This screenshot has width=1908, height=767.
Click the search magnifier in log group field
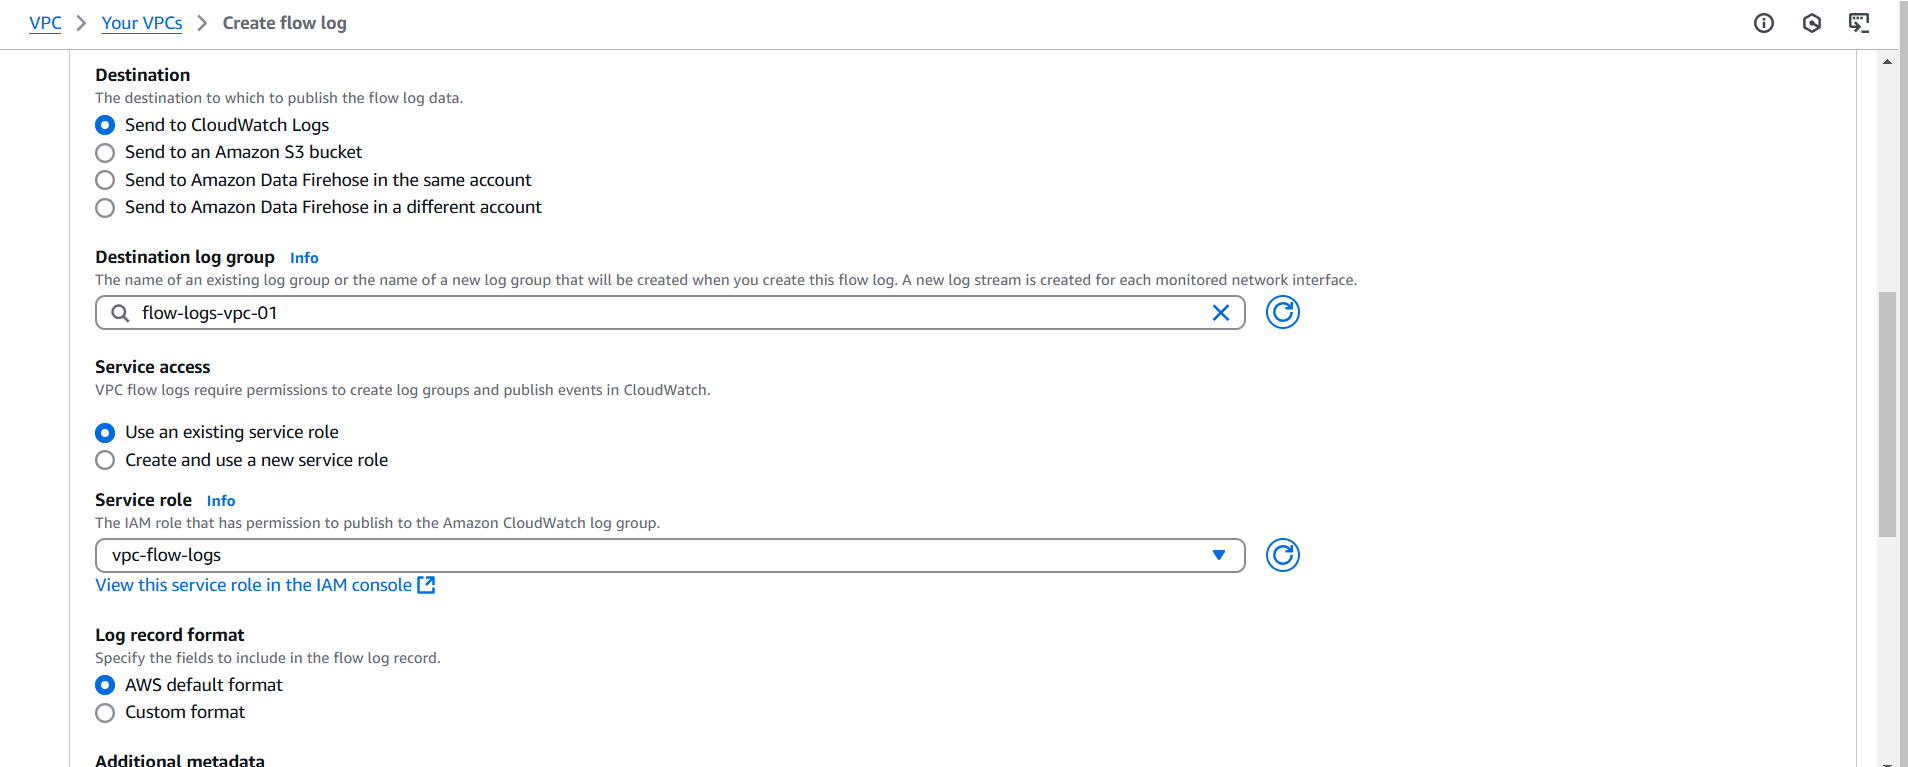(120, 313)
